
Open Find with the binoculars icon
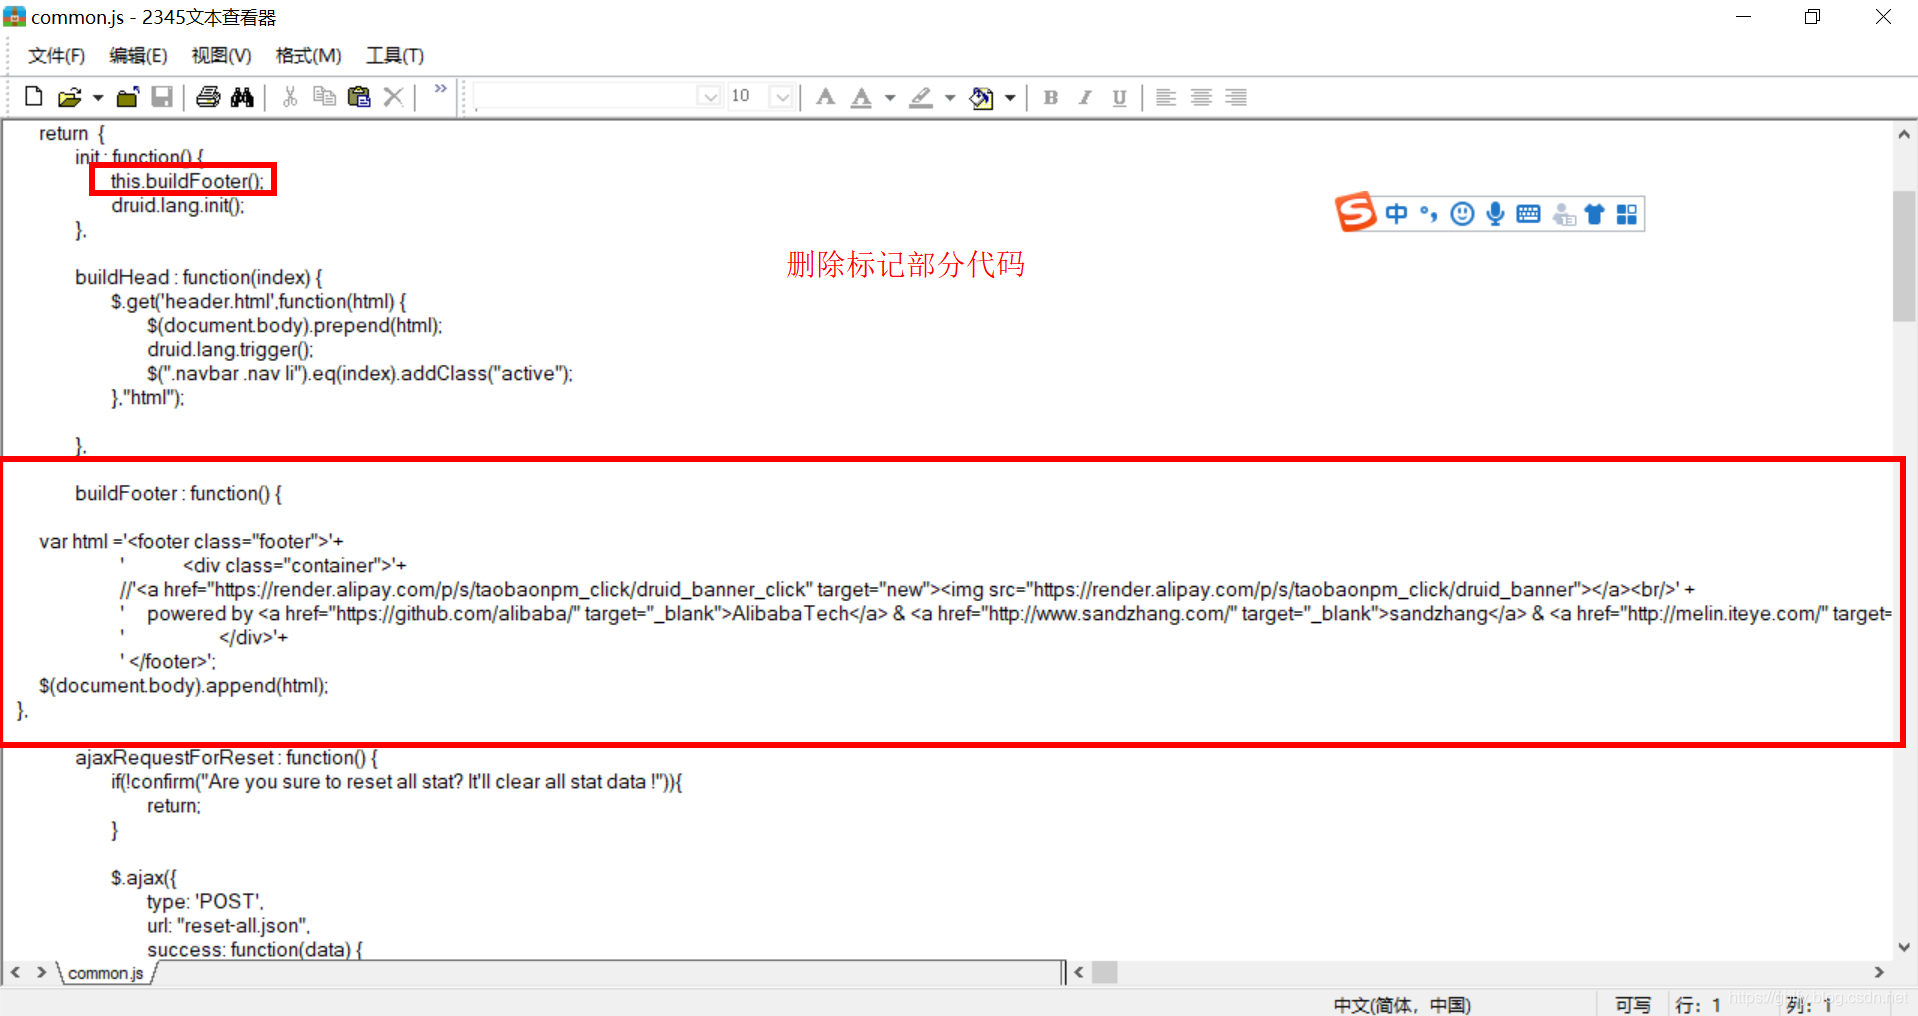click(242, 97)
